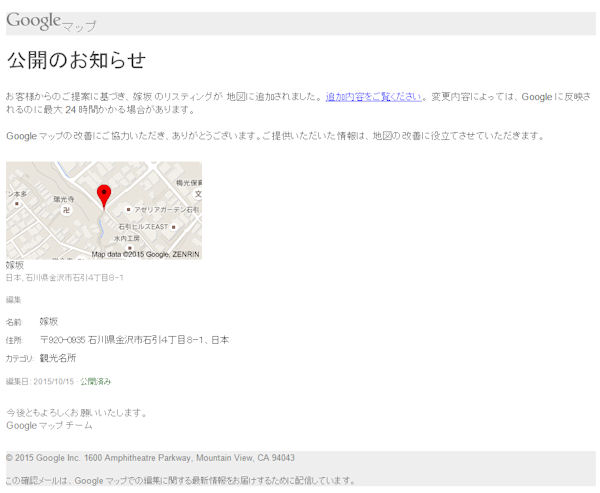Image resolution: width=600 pixels, height=493 pixels.
Task: Click the Map data ©2015 Google, ZENRIN attribution
Action: pyautogui.click(x=145, y=254)
